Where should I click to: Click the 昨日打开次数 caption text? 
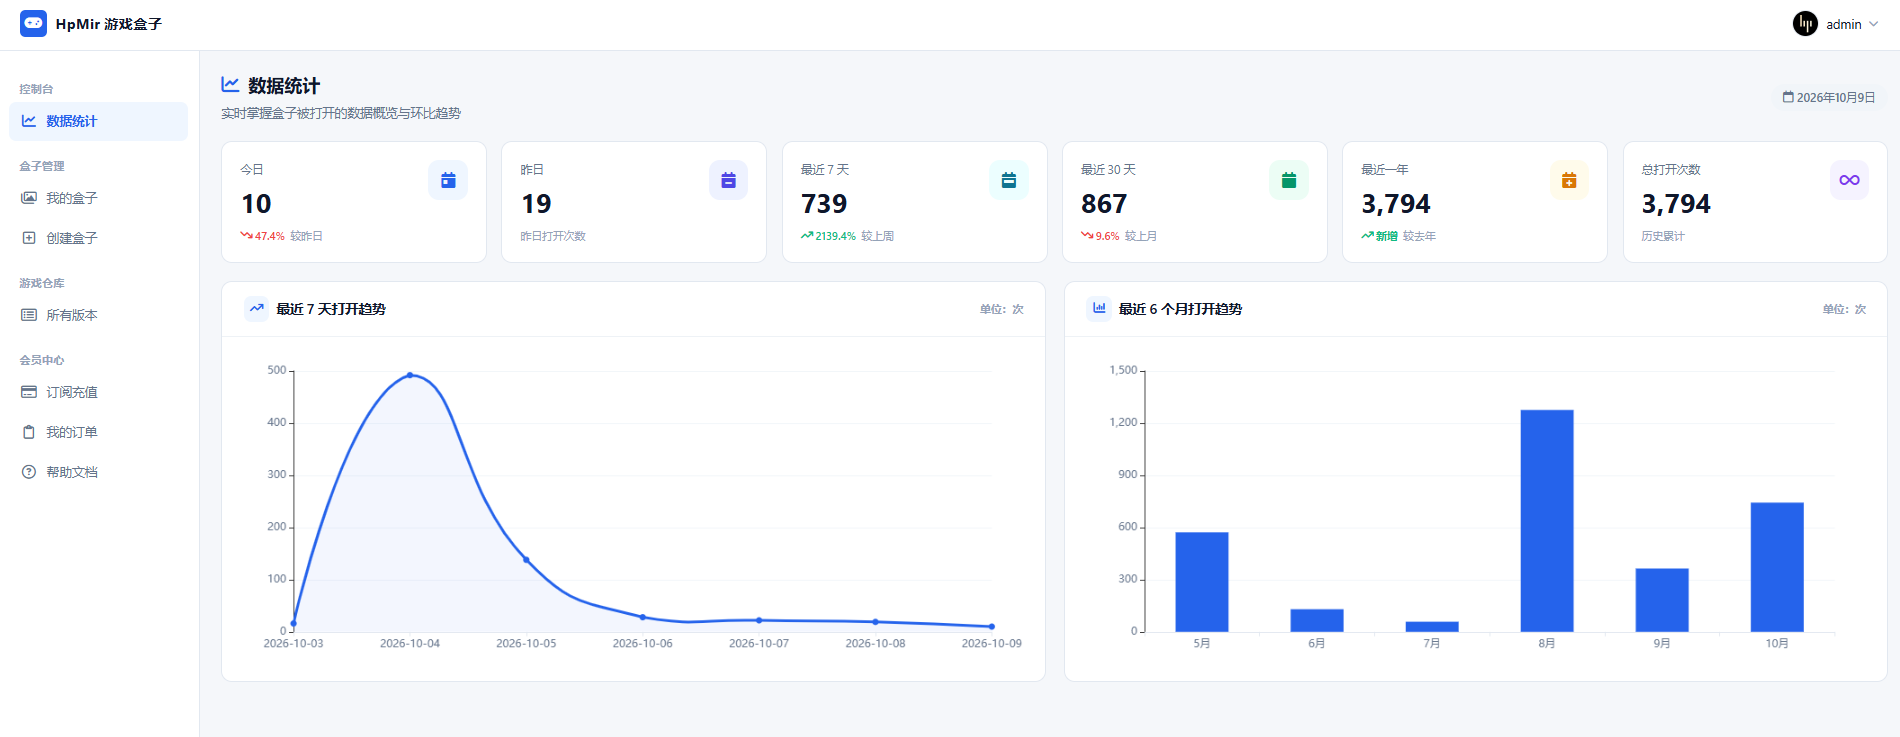pos(553,236)
